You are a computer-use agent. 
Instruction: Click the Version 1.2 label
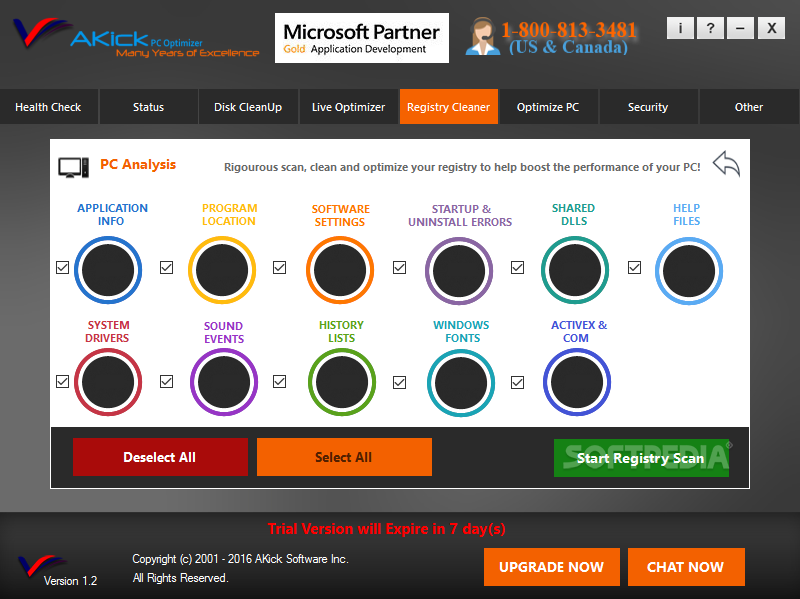(70, 581)
